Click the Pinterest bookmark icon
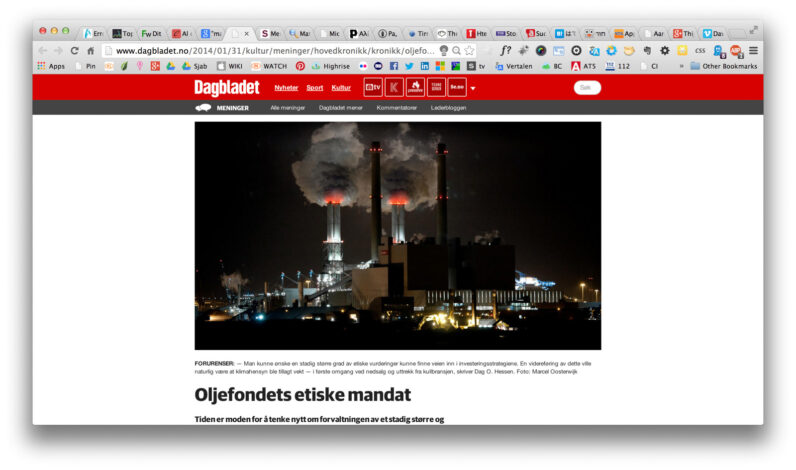 (x=299, y=66)
